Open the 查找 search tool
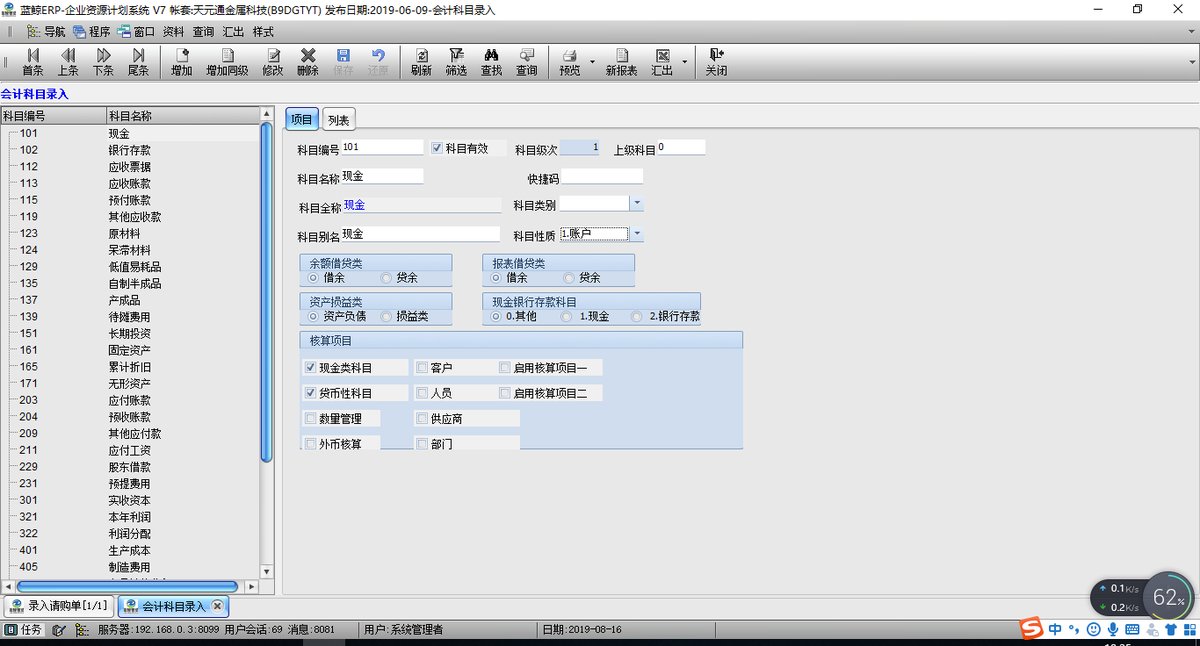1200x646 pixels. (491, 62)
